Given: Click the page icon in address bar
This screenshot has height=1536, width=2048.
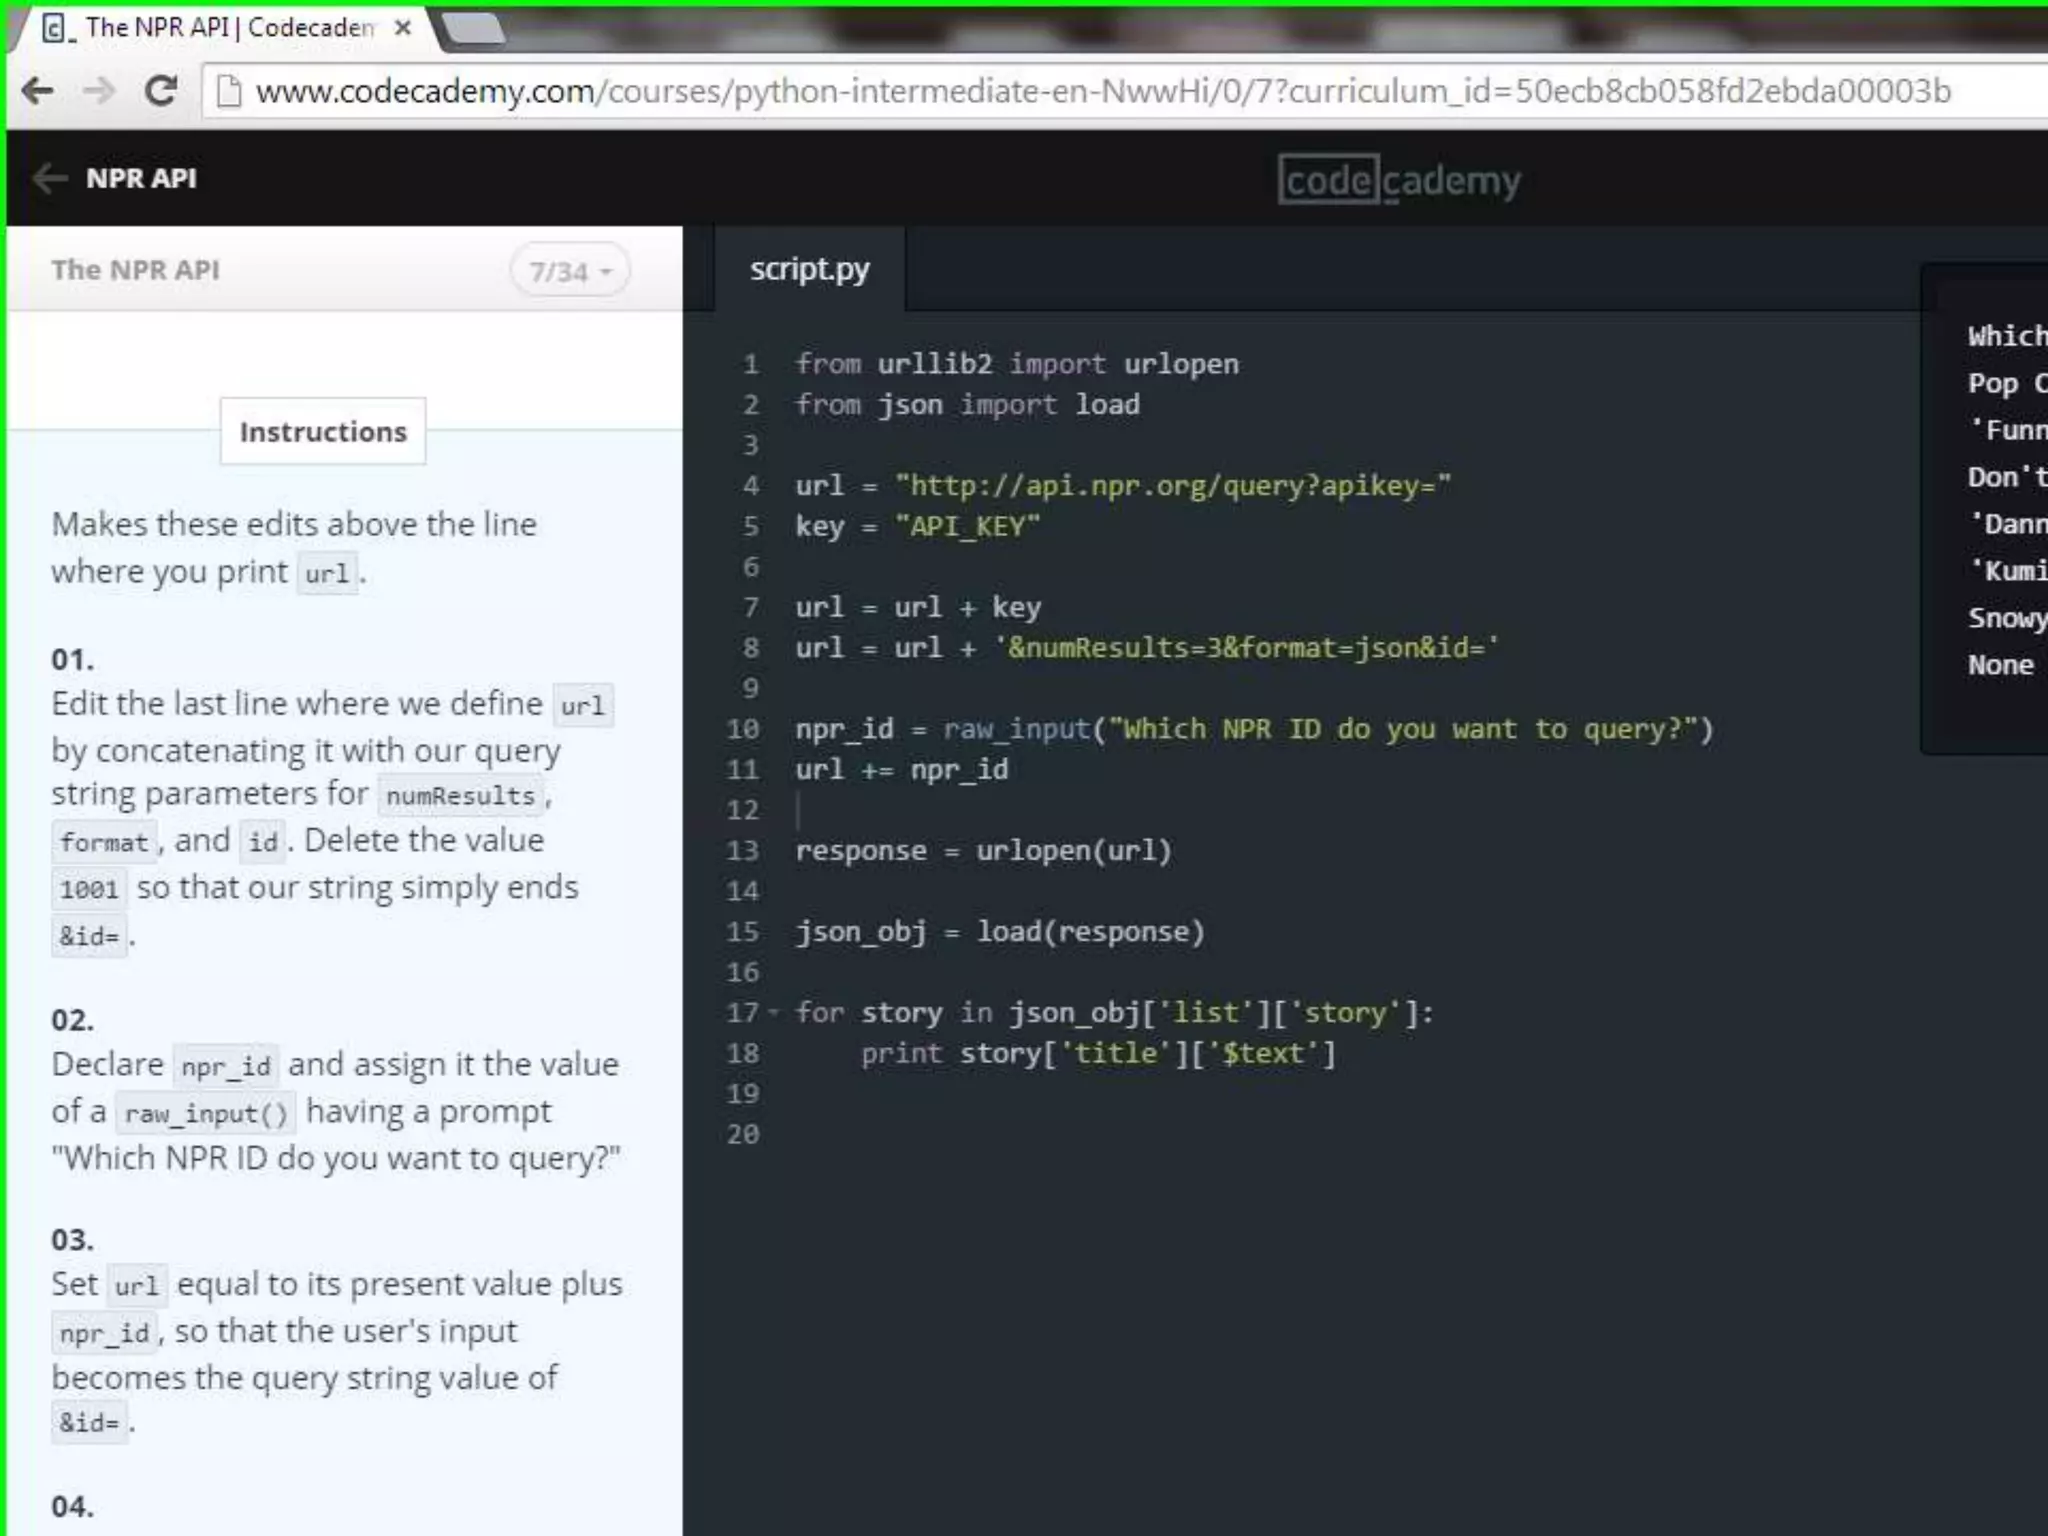Looking at the screenshot, I should coord(229,91).
